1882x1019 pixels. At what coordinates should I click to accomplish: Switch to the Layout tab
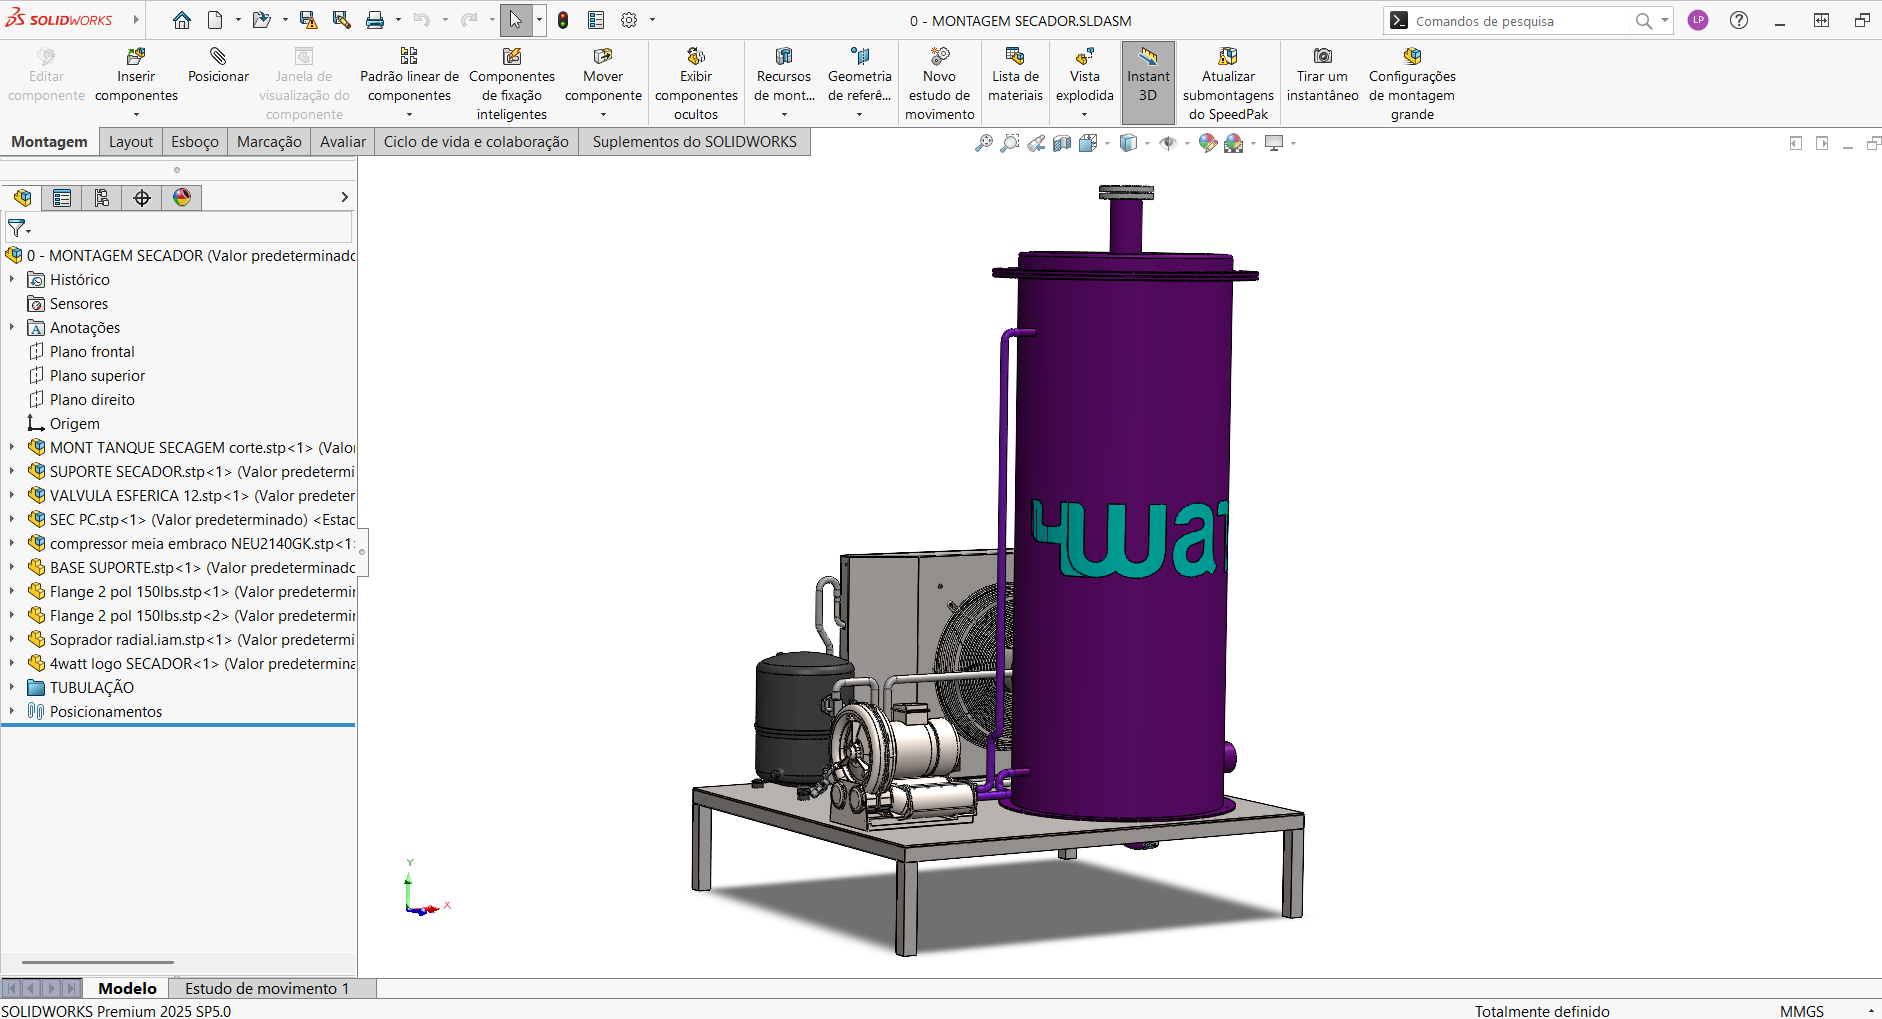(x=131, y=142)
